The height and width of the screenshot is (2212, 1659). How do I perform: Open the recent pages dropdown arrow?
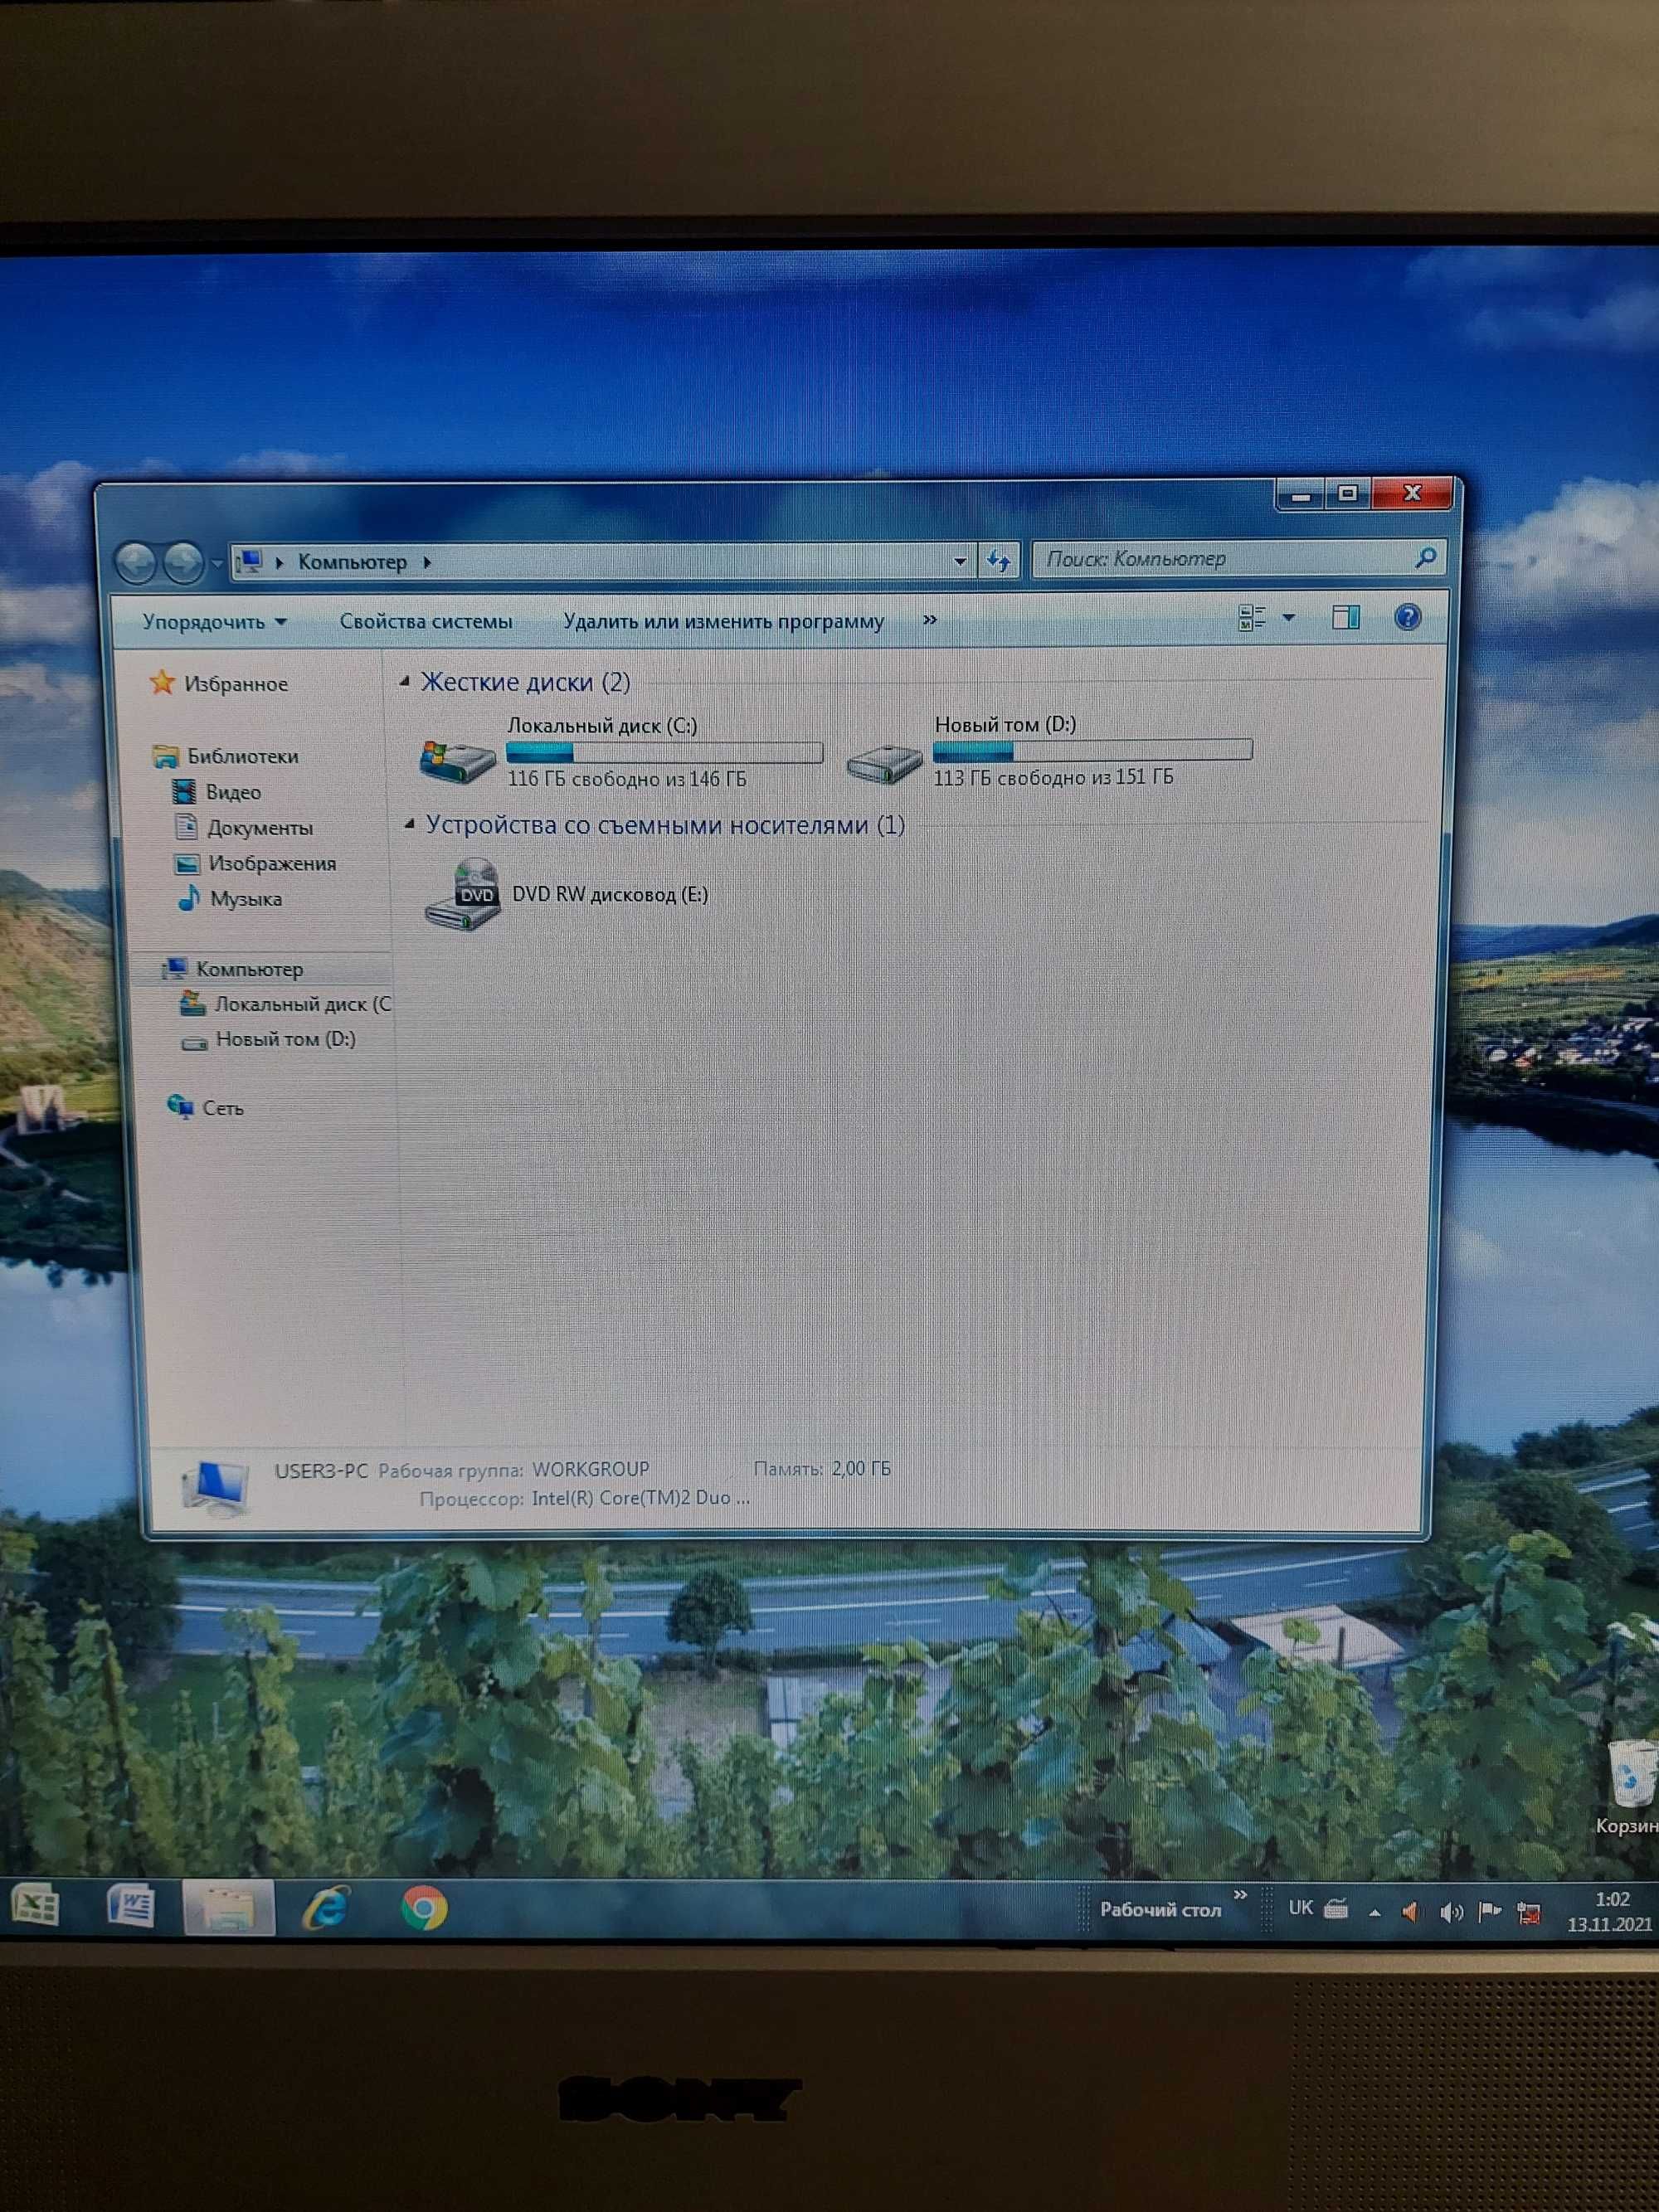(216, 564)
